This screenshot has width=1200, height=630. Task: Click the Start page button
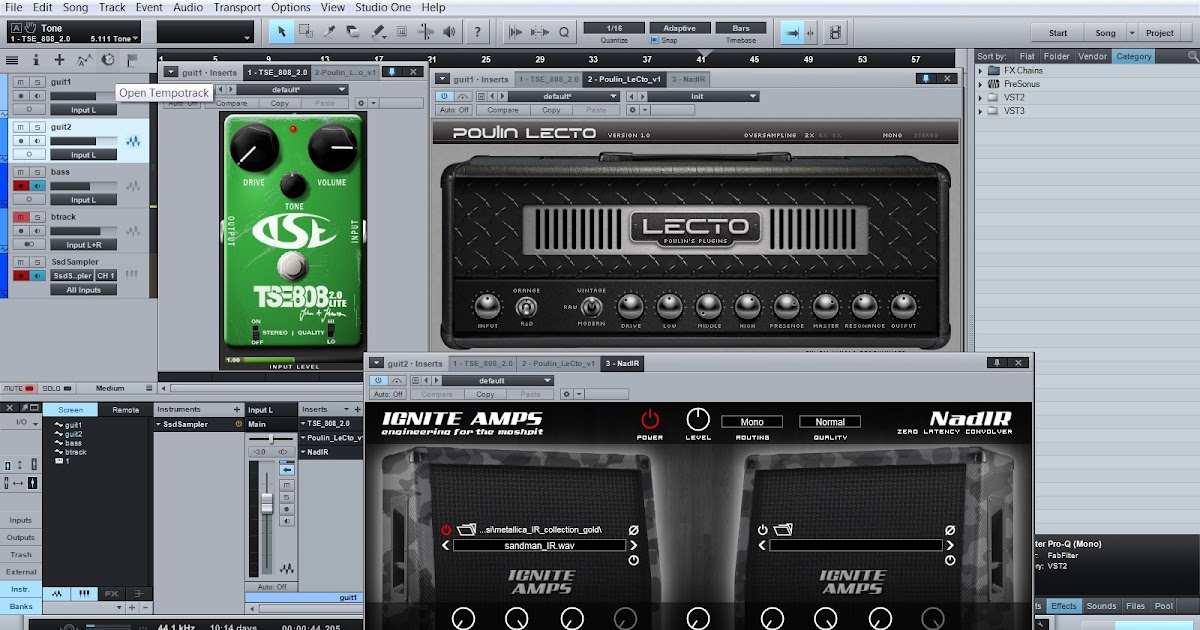pos(1058,33)
